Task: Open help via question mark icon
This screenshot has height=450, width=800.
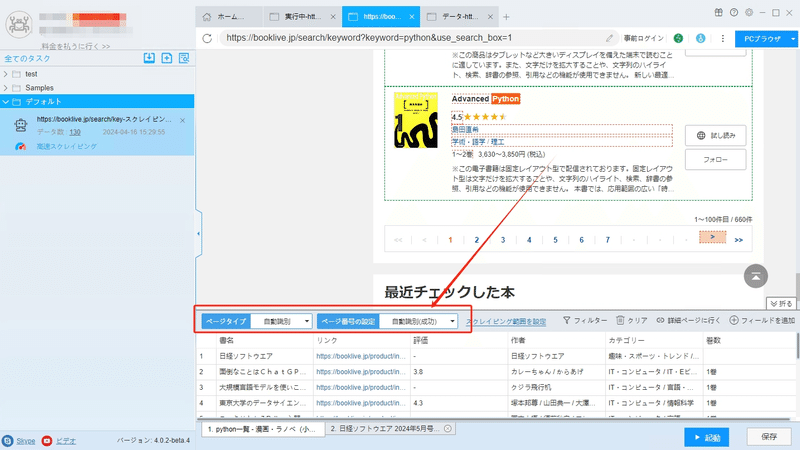Action: 734,13
